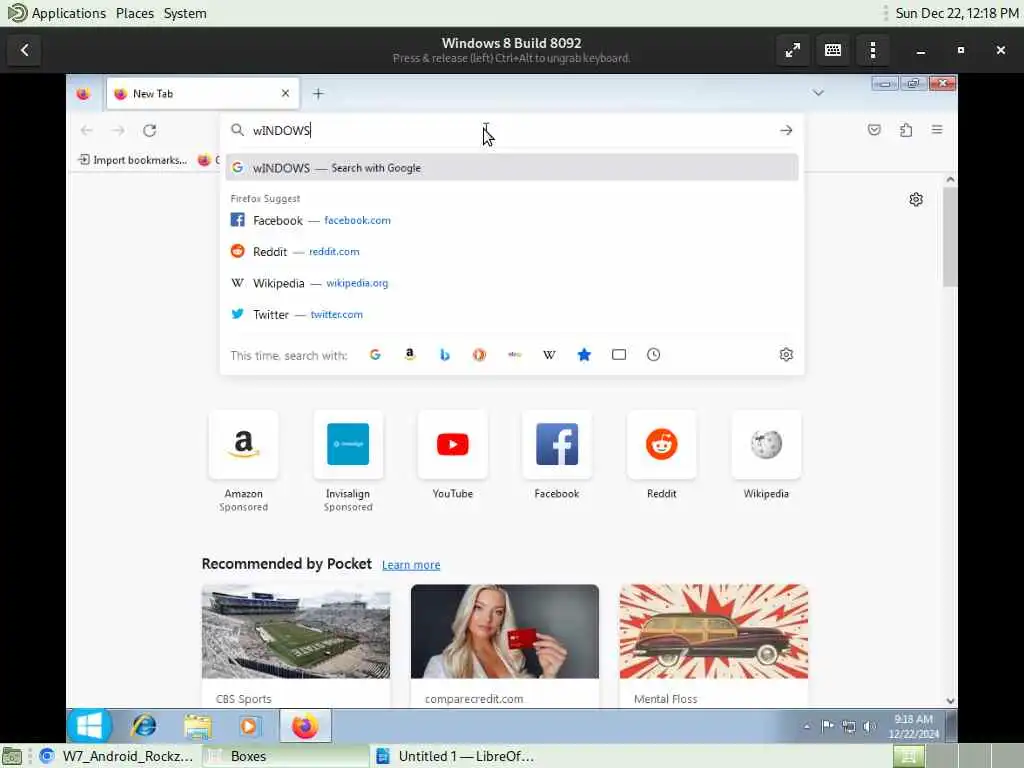Toggle Boxes fullscreen mode
1024x768 pixels.
coord(793,50)
